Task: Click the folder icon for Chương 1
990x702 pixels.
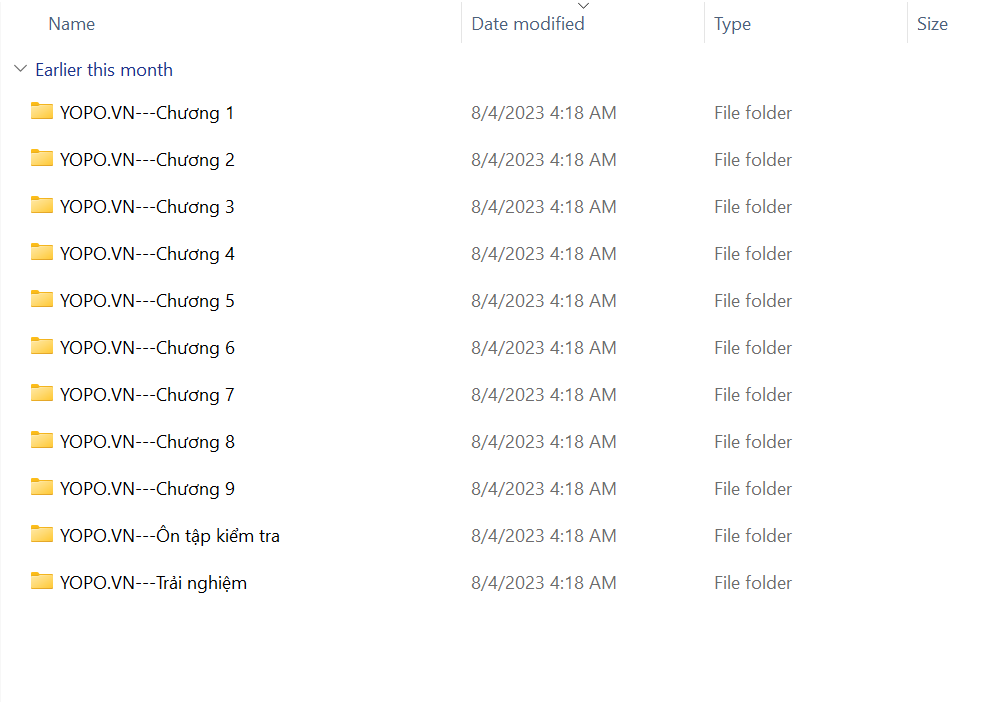Action: point(41,111)
